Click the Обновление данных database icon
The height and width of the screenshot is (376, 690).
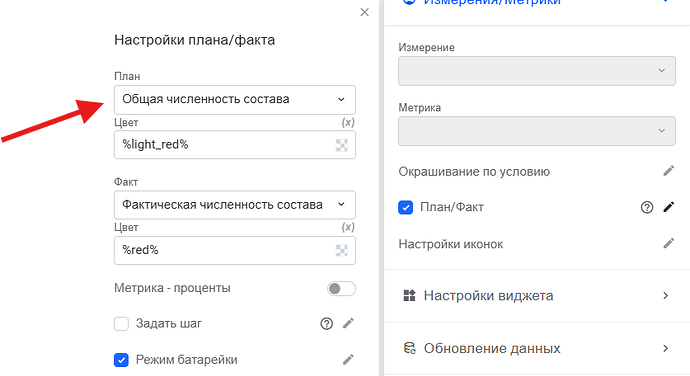pyautogui.click(x=409, y=348)
